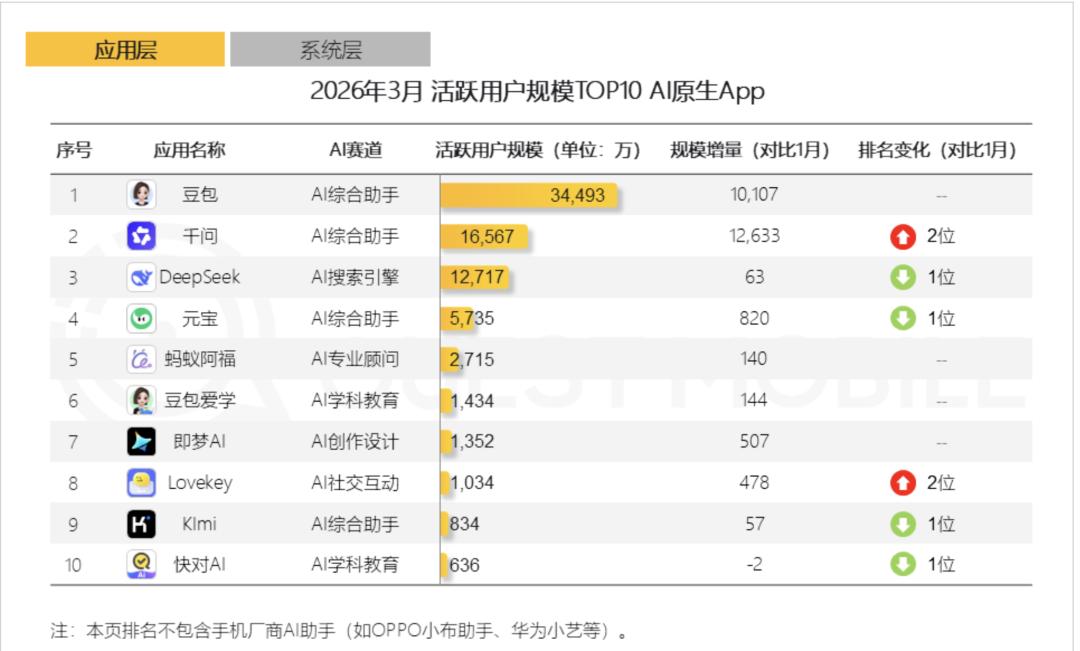Click the footnote about 手机厂商AI助手
Image resolution: width=1080 pixels, height=651 pixels.
click(x=340, y=630)
